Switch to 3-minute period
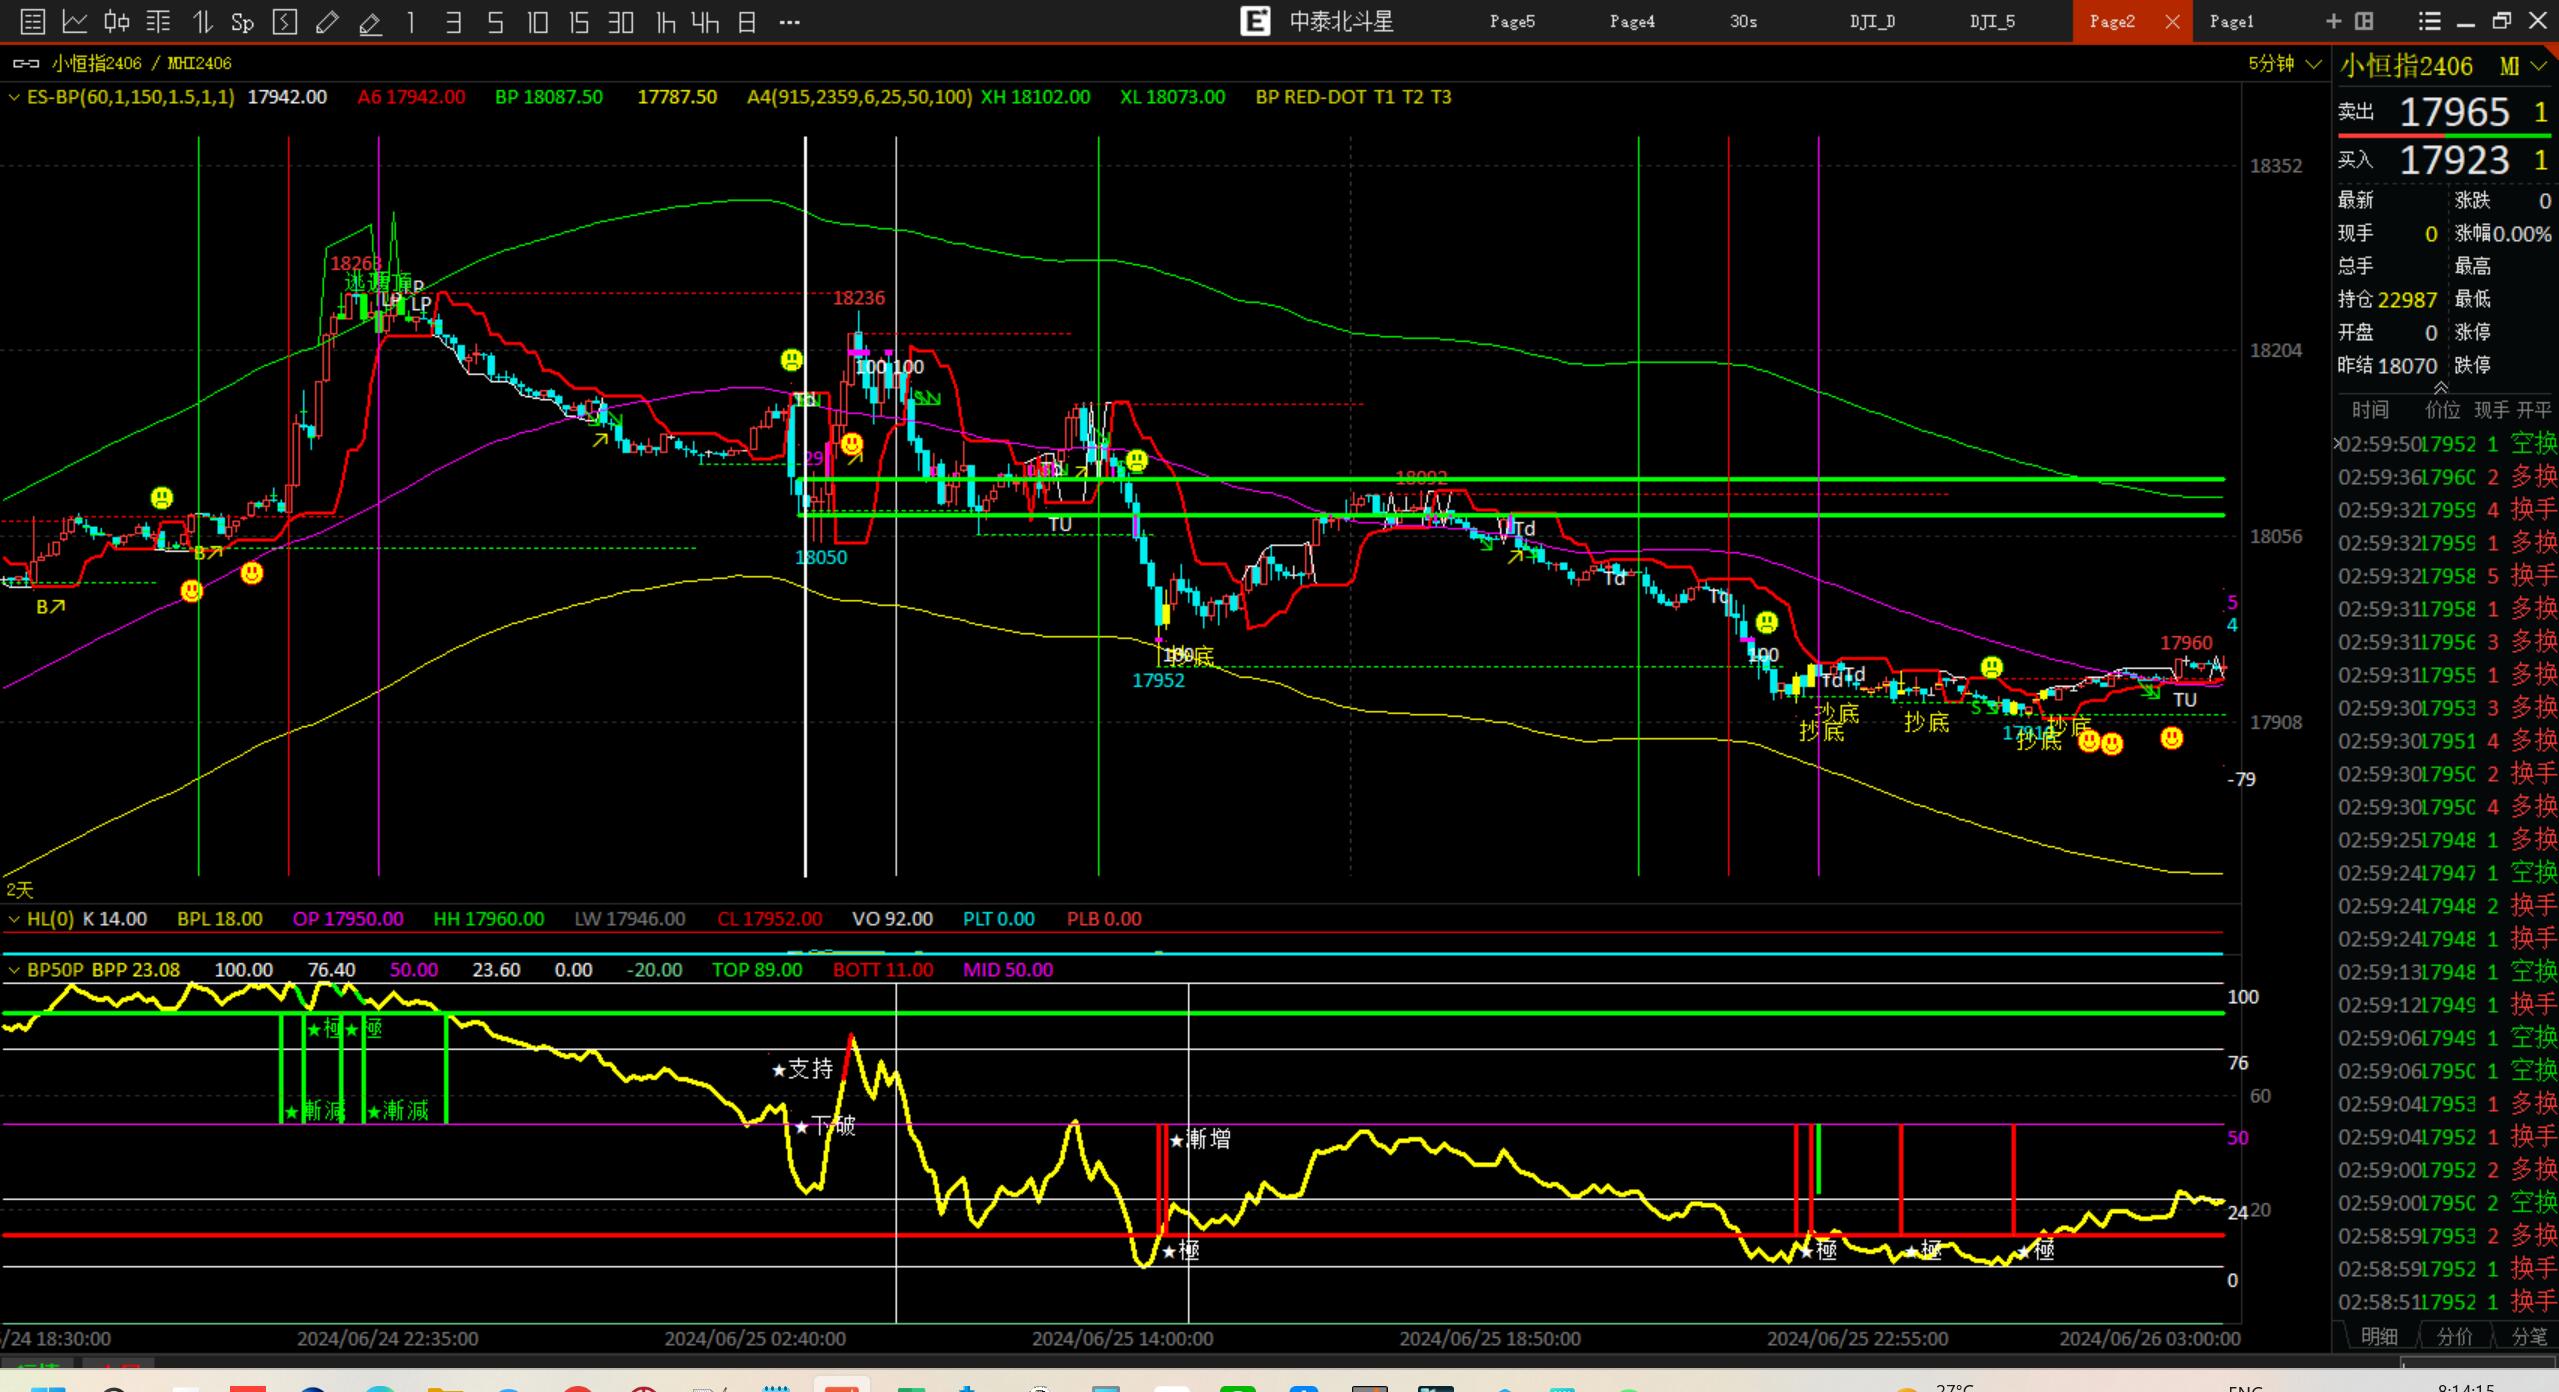 453,21
